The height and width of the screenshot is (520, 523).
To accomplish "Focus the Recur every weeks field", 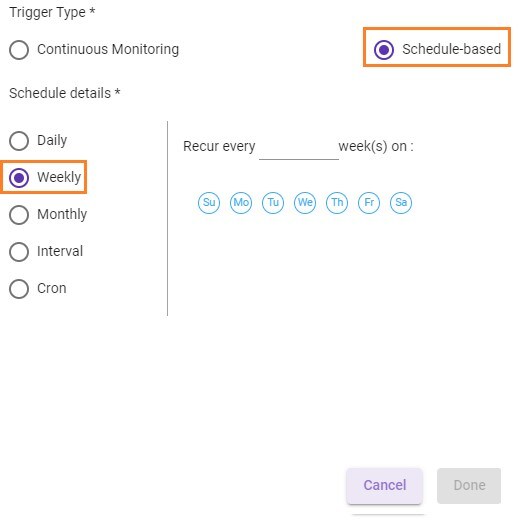I will click(299, 147).
